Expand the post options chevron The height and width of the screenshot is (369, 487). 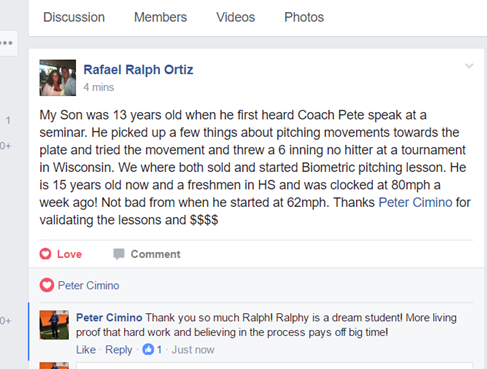coord(469,66)
